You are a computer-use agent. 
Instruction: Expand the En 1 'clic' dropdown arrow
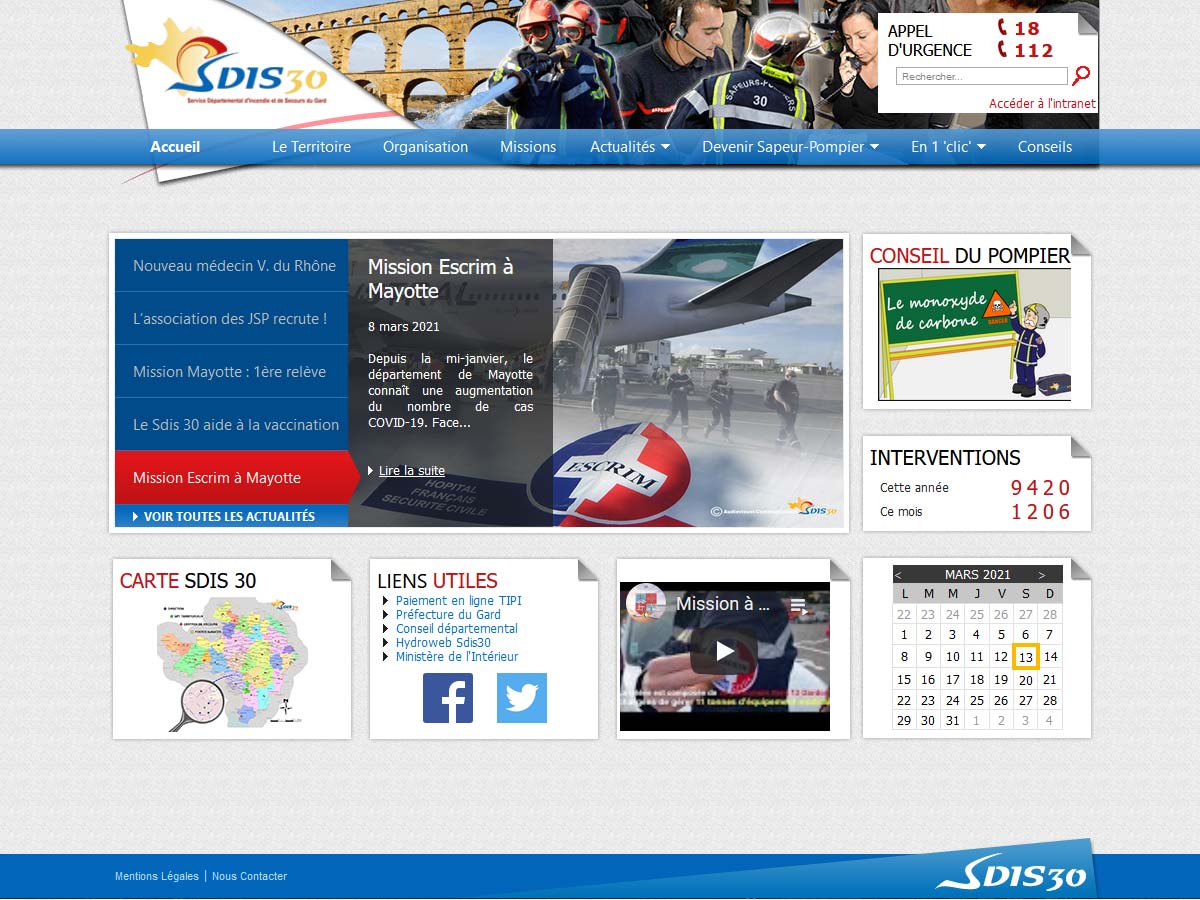point(981,147)
